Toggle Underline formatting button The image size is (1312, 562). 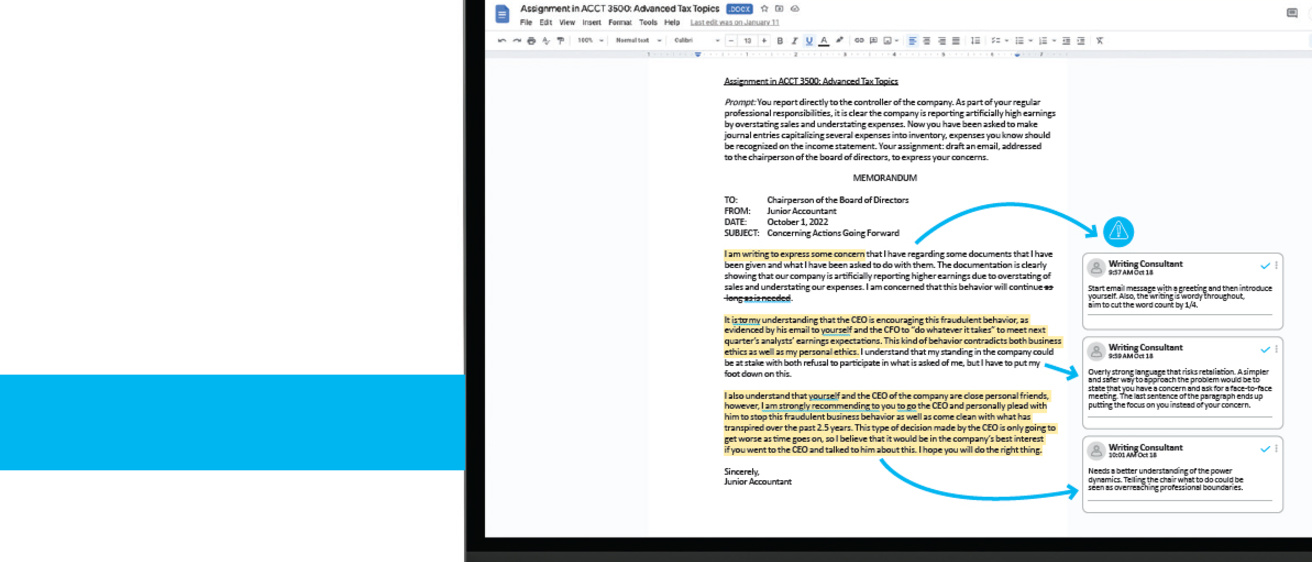coord(809,40)
